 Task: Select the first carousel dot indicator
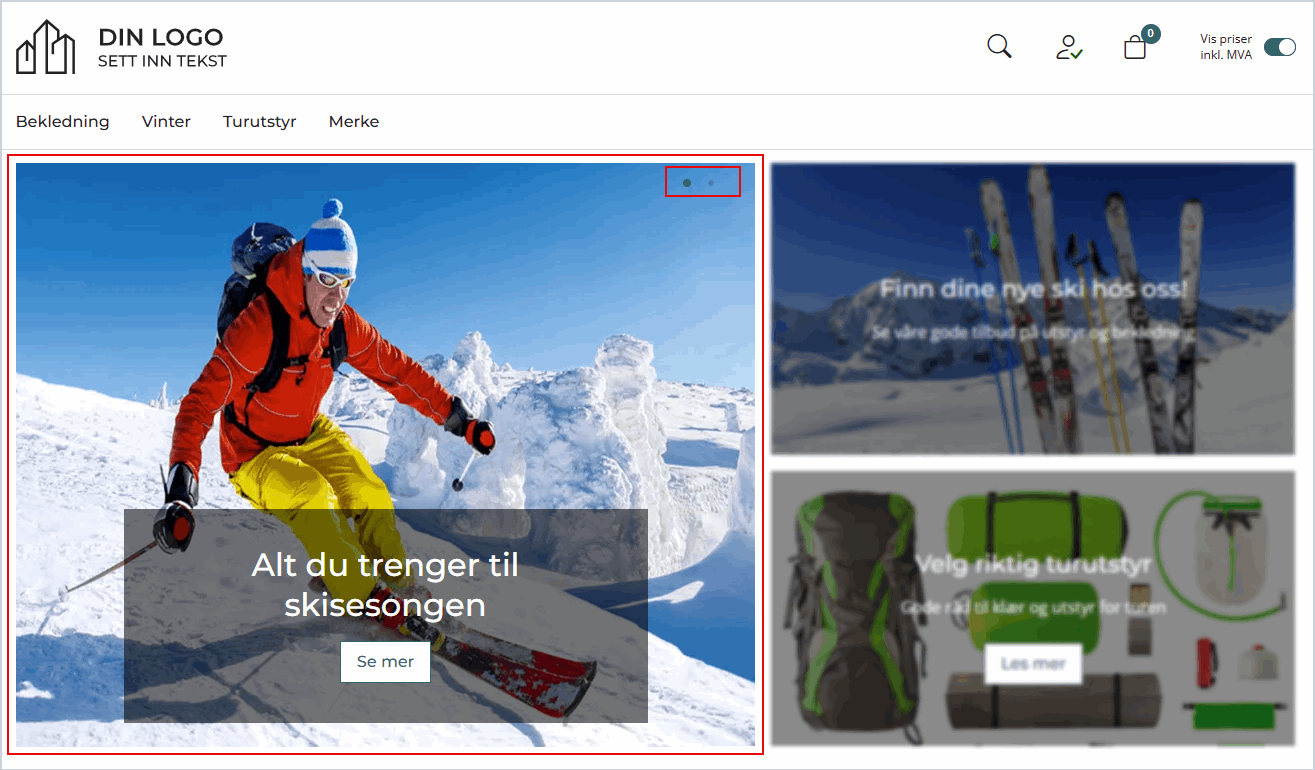pos(686,183)
